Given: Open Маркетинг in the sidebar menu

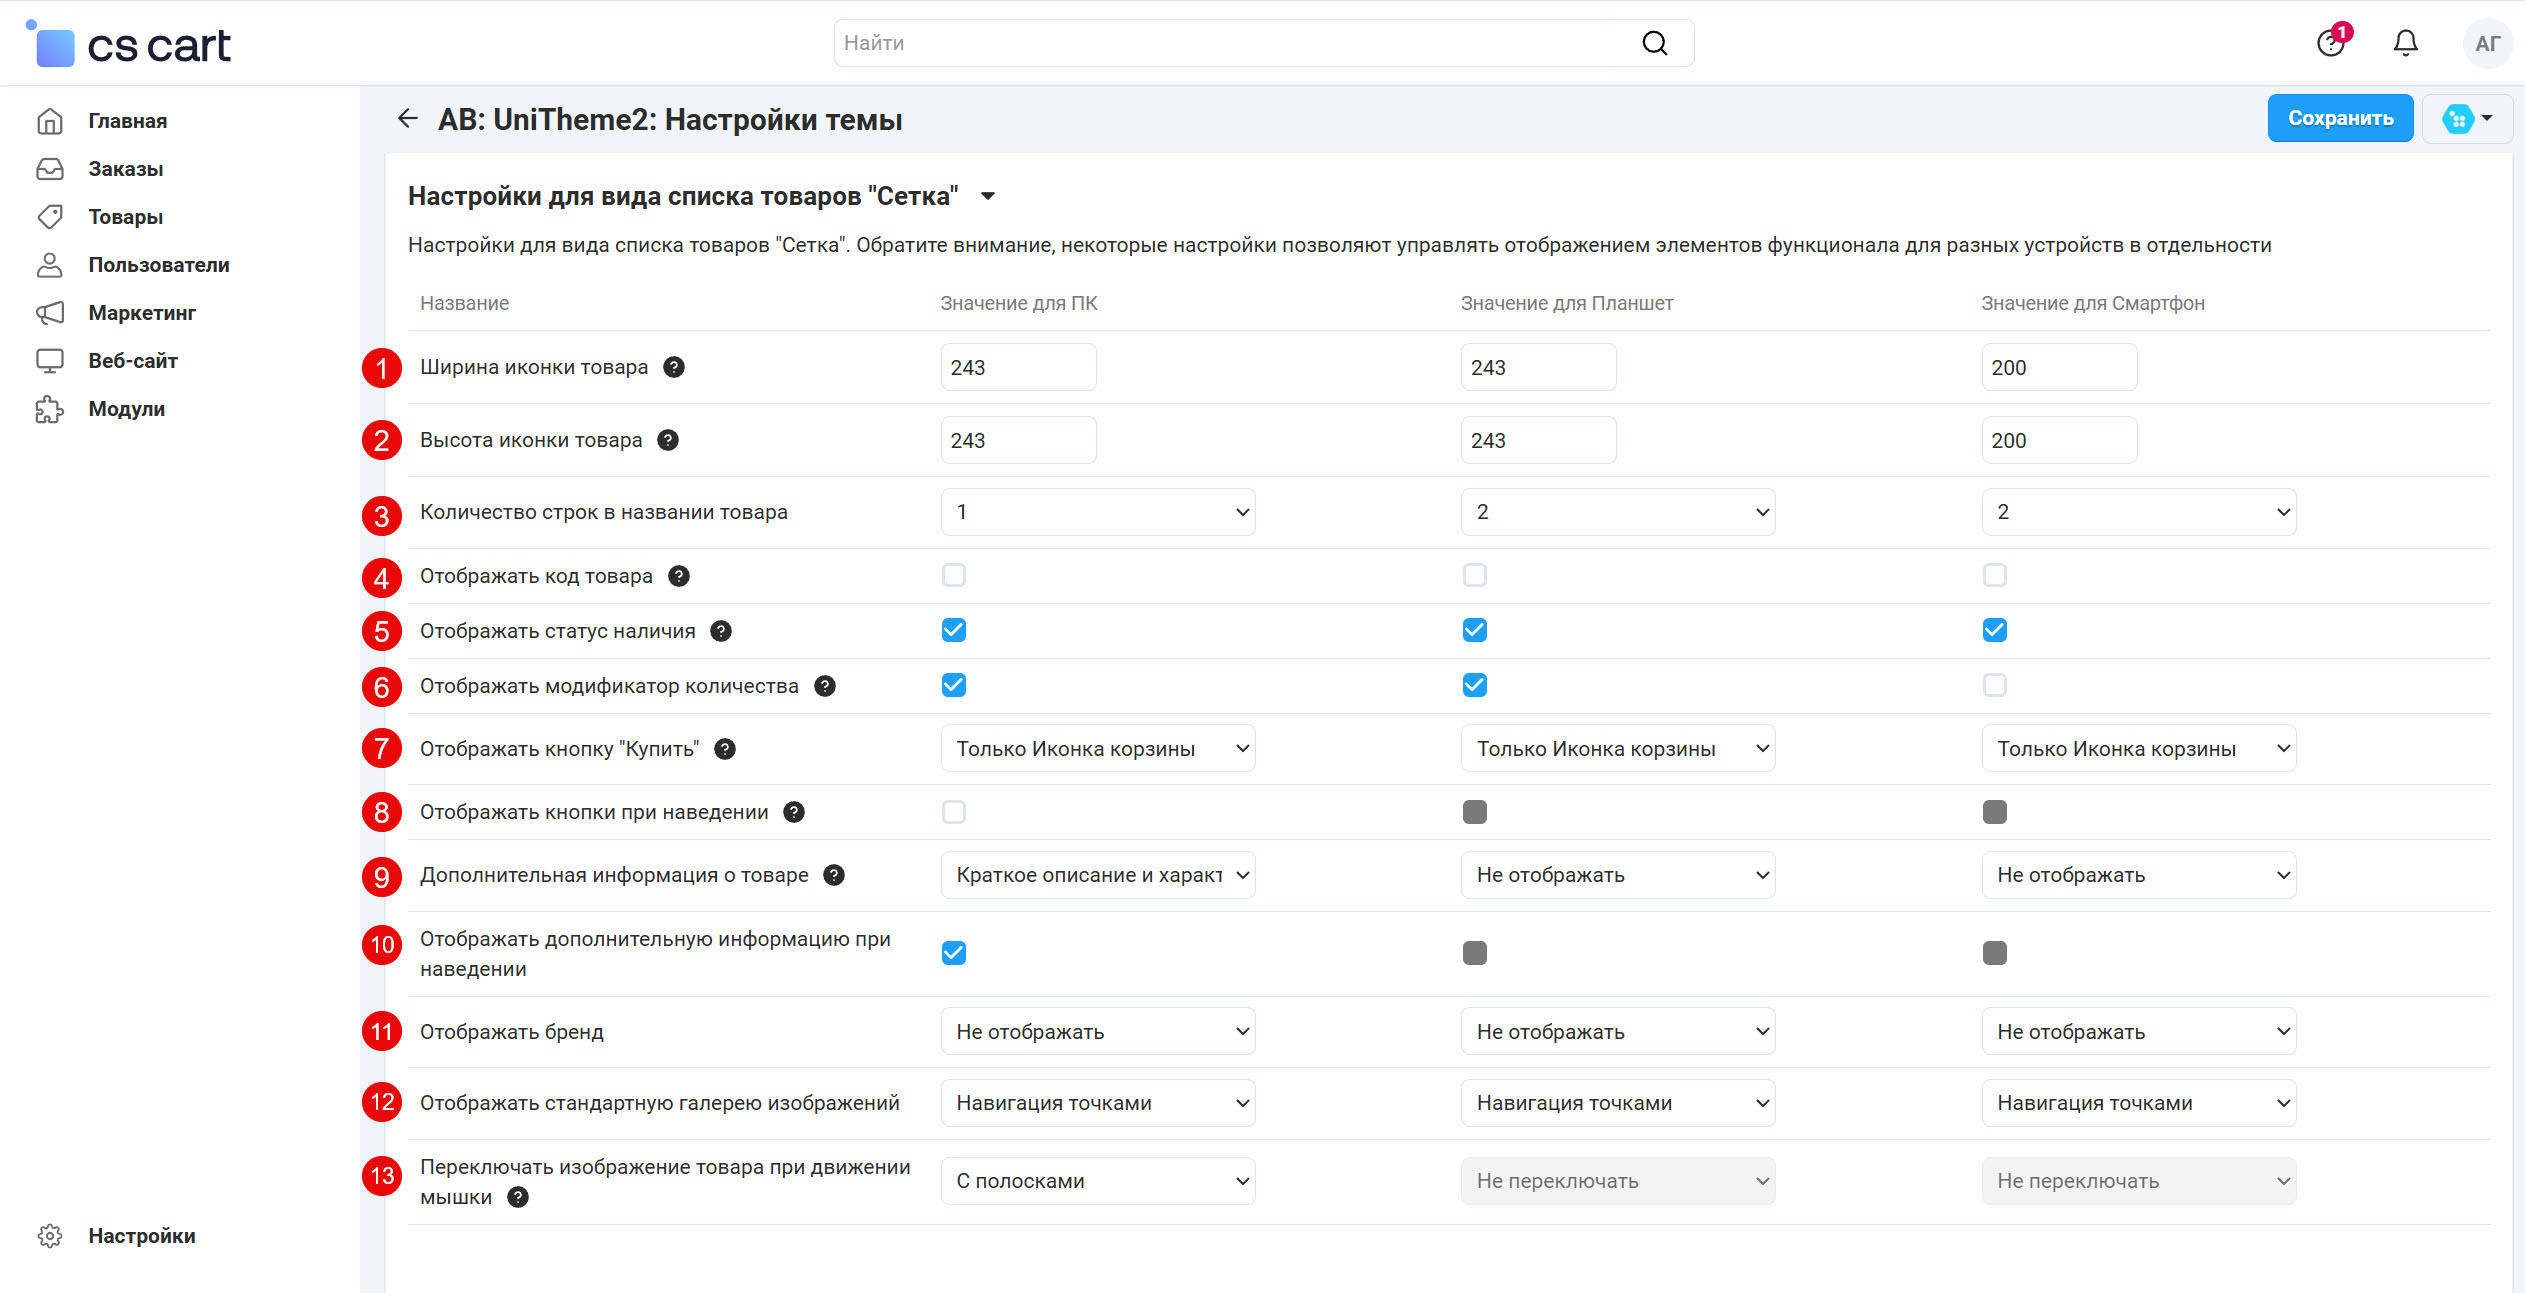Looking at the screenshot, I should [x=142, y=313].
